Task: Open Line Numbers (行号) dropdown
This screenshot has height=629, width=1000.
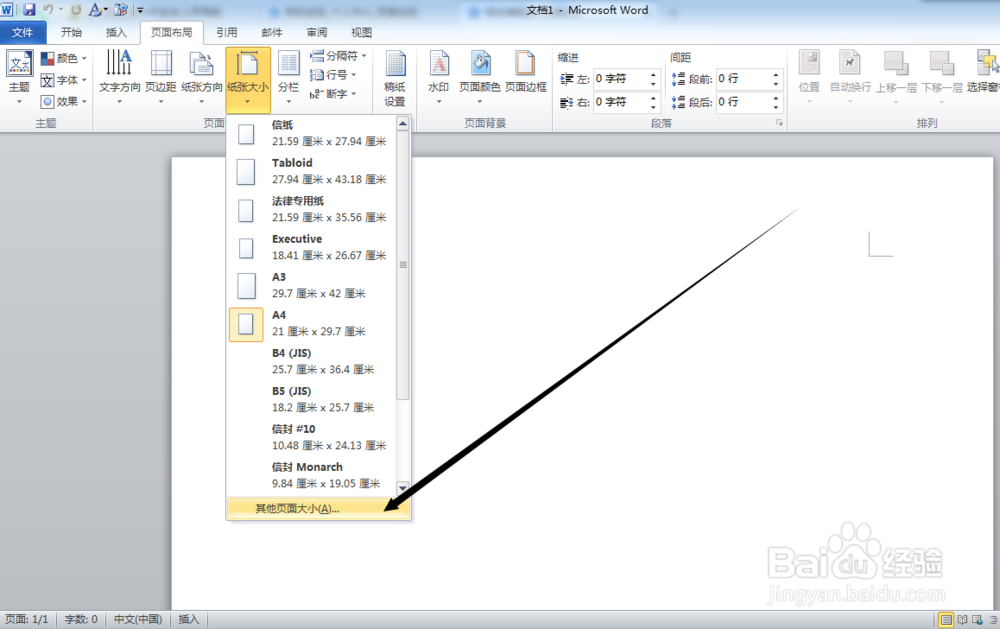Action: pos(333,75)
